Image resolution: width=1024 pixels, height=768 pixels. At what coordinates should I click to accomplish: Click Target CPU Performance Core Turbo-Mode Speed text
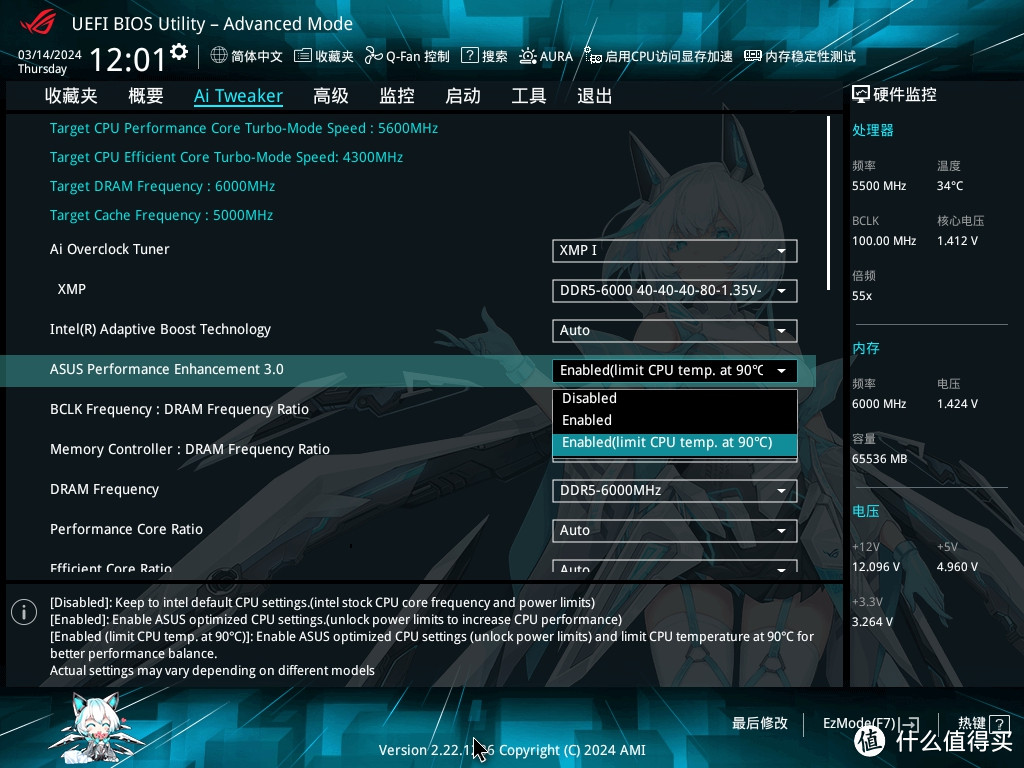click(244, 129)
